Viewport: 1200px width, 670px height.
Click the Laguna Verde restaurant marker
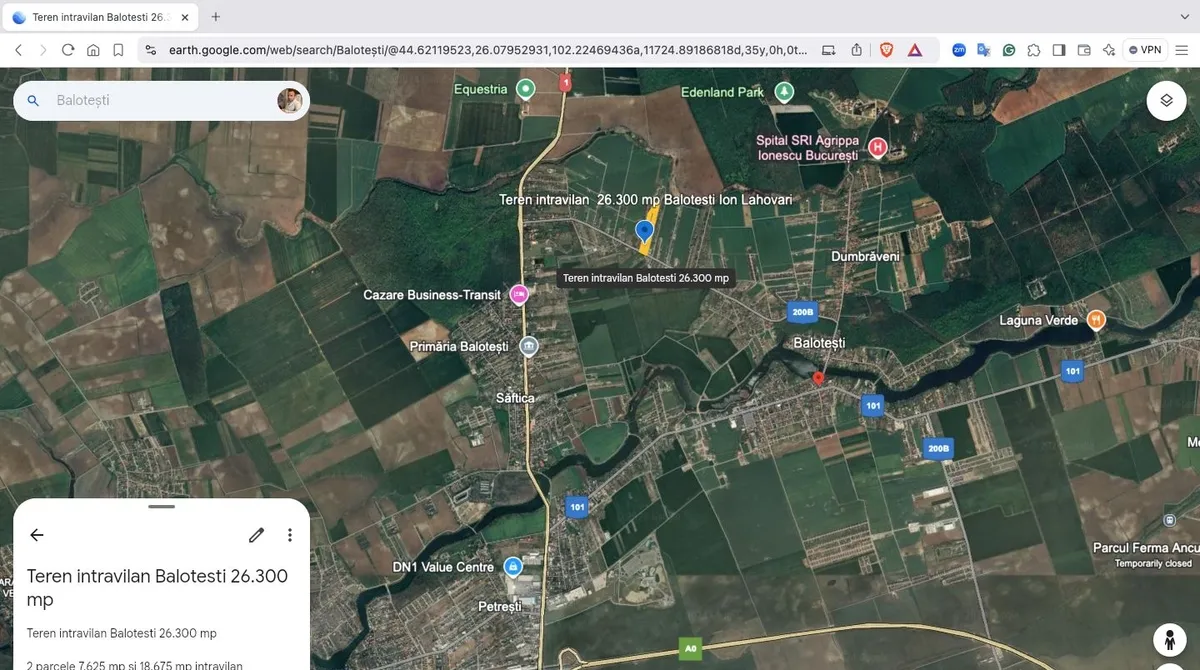point(1096,320)
